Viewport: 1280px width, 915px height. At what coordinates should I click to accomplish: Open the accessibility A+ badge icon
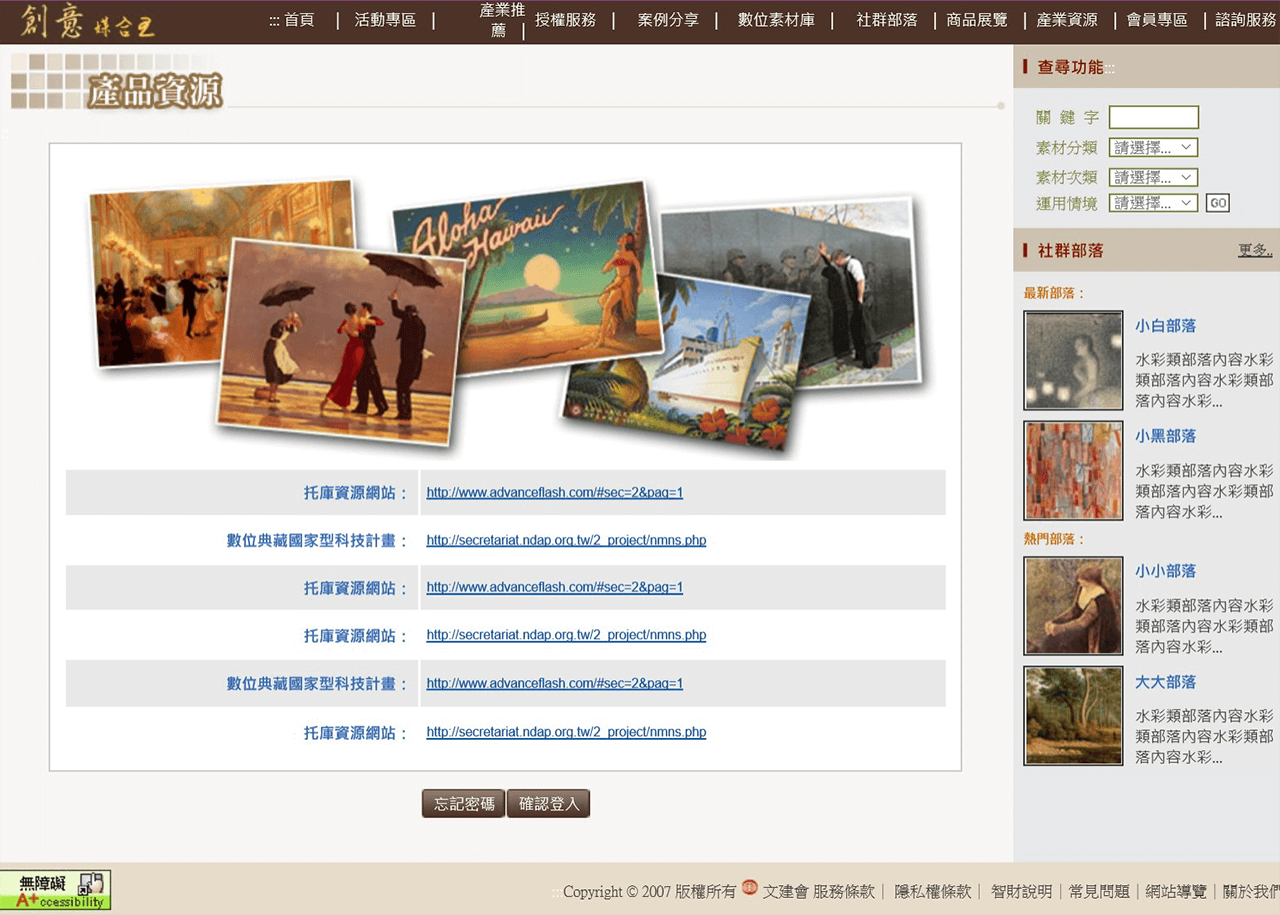click(55, 890)
